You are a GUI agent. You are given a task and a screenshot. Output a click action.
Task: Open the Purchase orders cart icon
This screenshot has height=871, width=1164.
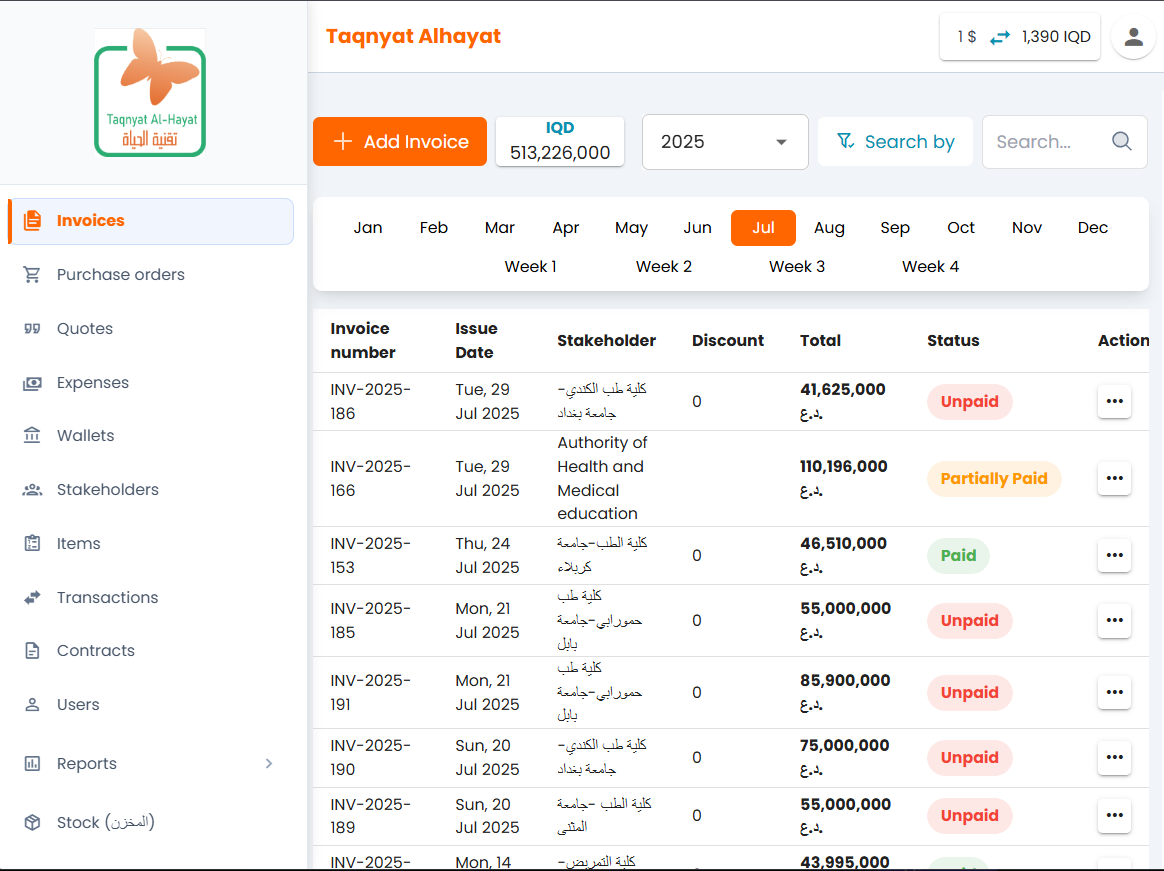tap(32, 275)
